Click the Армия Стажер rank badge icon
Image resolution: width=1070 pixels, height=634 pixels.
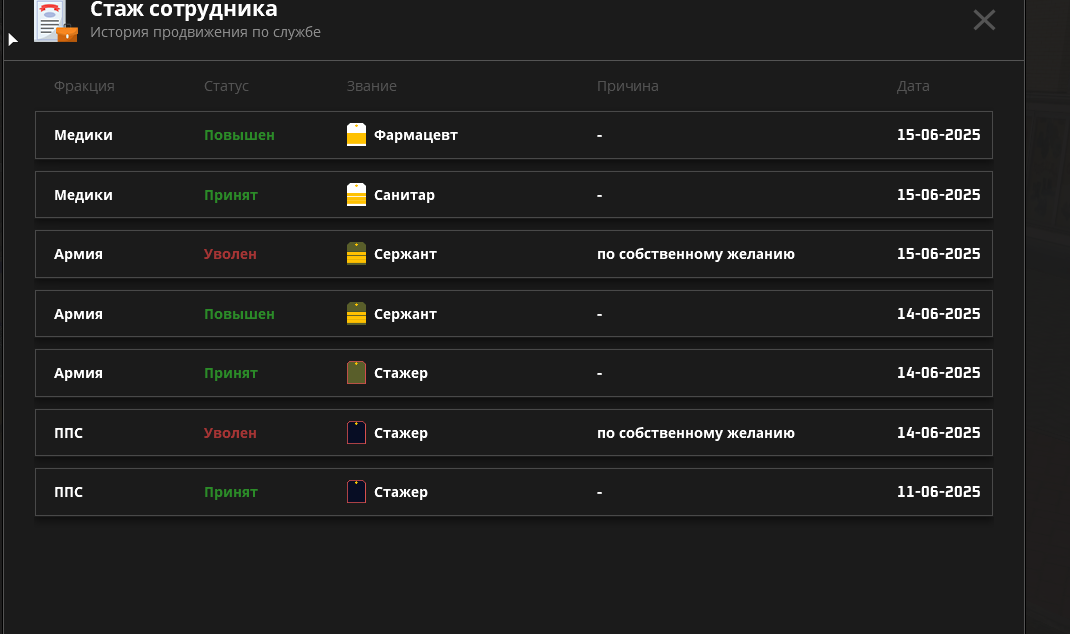pos(356,373)
